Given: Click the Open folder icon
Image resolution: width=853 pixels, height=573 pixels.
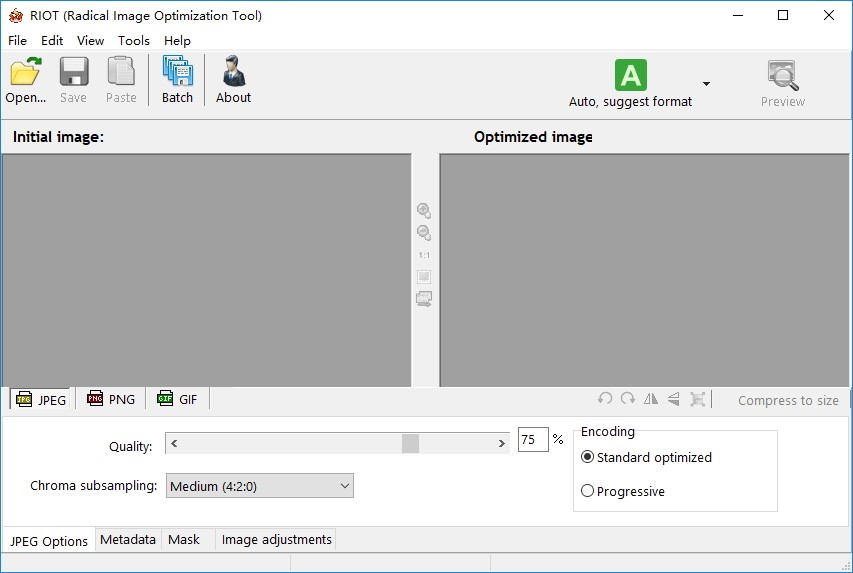Looking at the screenshot, I should tap(26, 71).
